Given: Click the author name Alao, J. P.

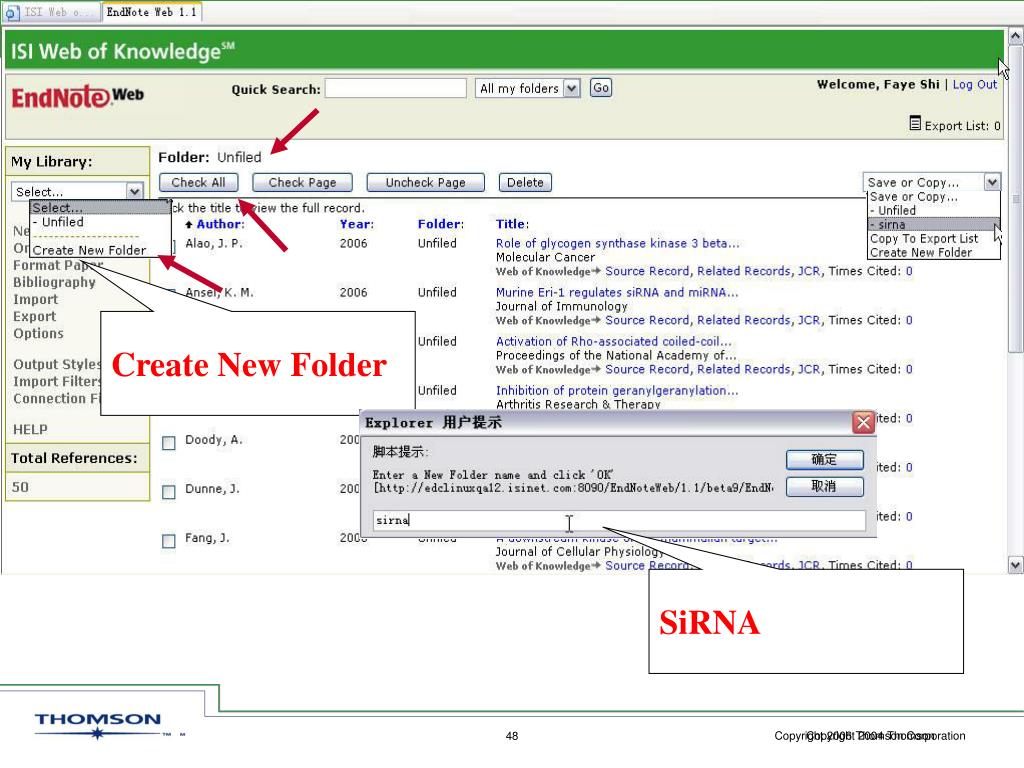Looking at the screenshot, I should [x=214, y=244].
